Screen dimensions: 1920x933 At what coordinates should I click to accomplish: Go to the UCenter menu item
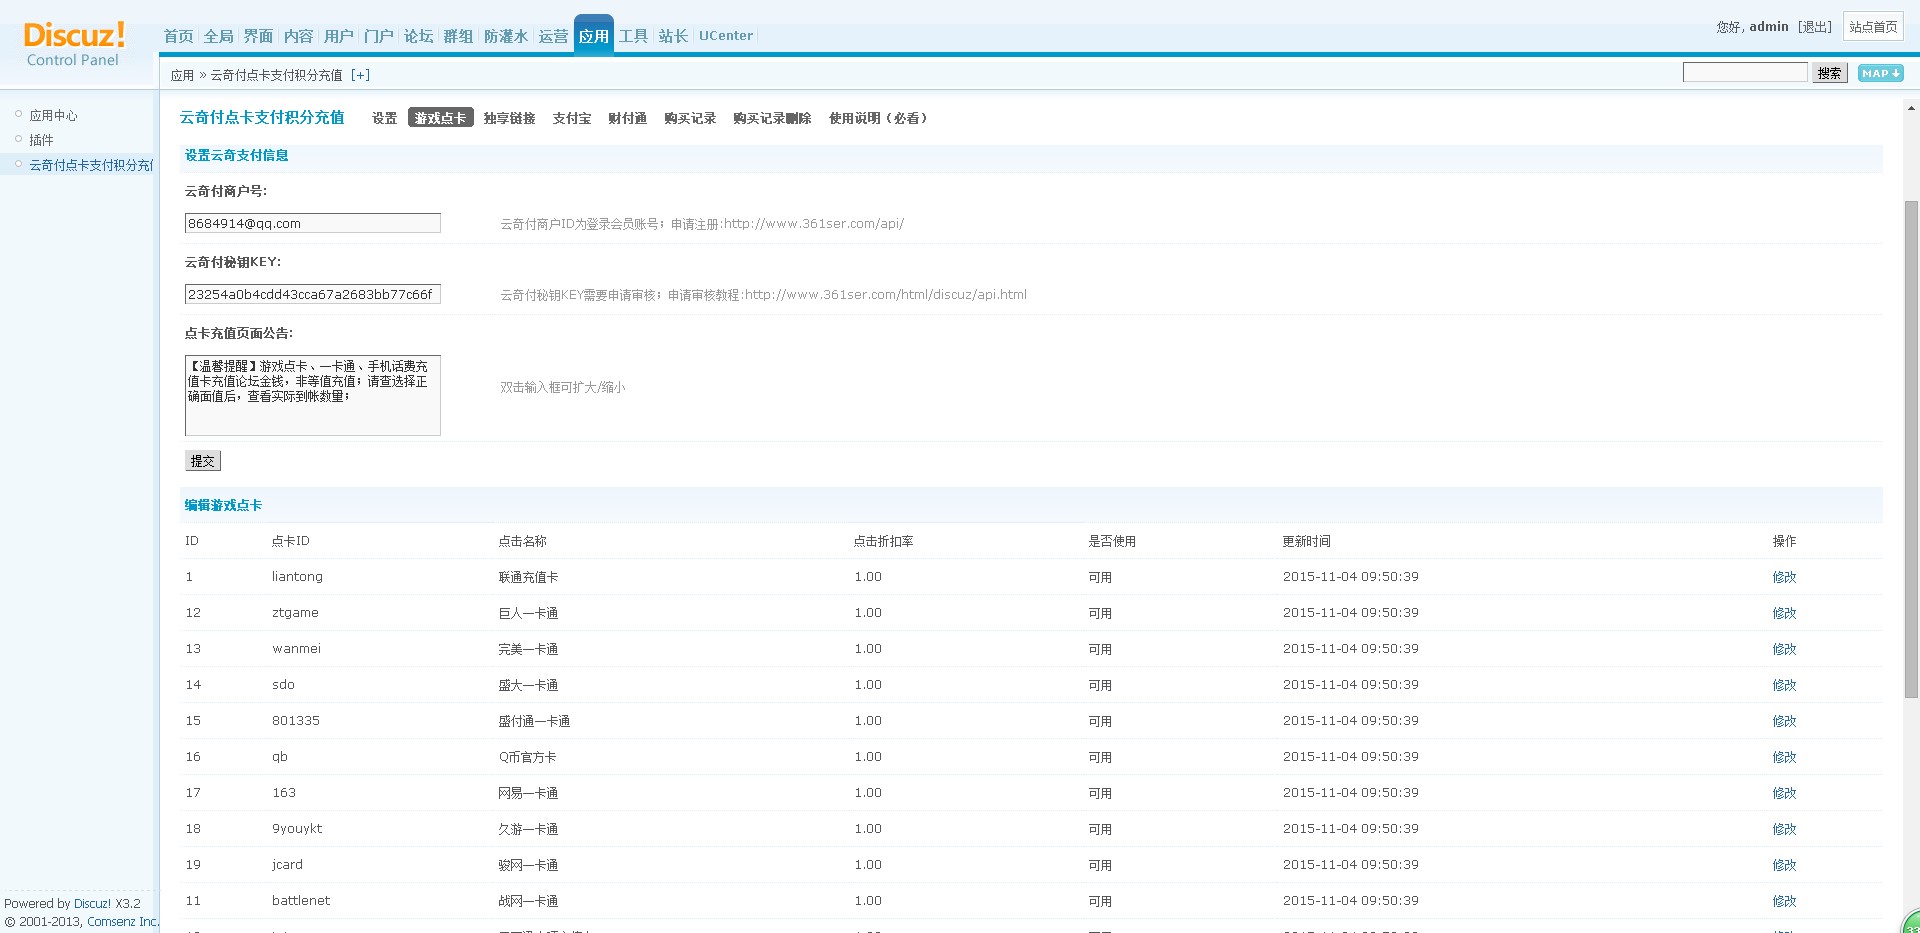click(x=725, y=36)
